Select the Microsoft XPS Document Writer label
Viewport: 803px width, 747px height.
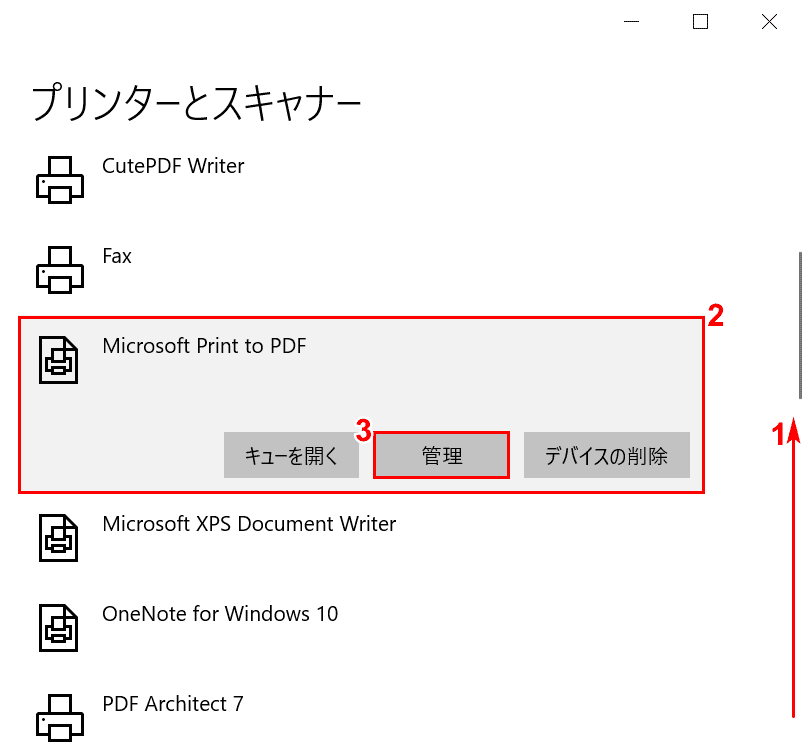click(x=249, y=524)
